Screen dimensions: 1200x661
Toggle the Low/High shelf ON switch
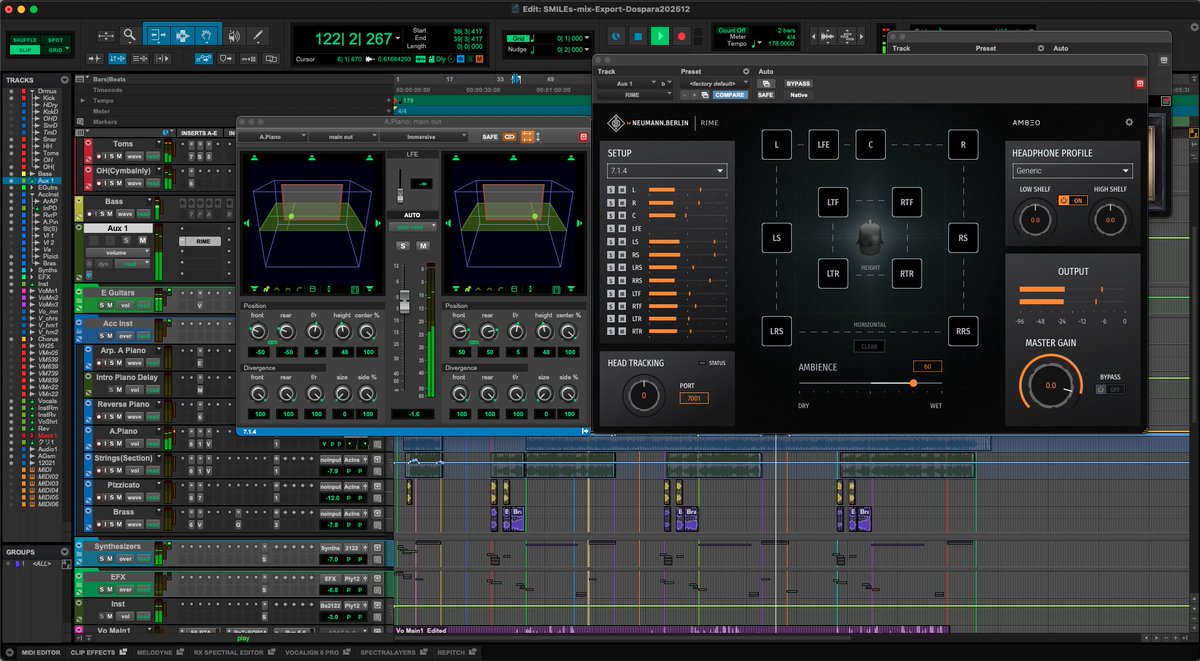1071,200
